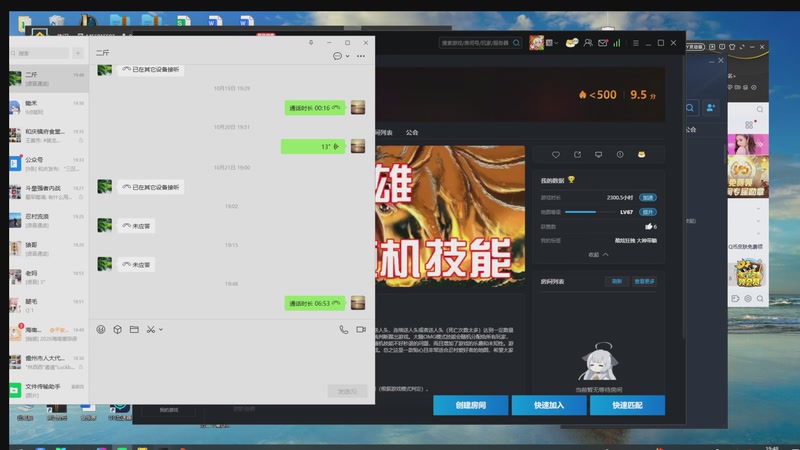Expand the arrow next to chat bubble icon

(347, 56)
